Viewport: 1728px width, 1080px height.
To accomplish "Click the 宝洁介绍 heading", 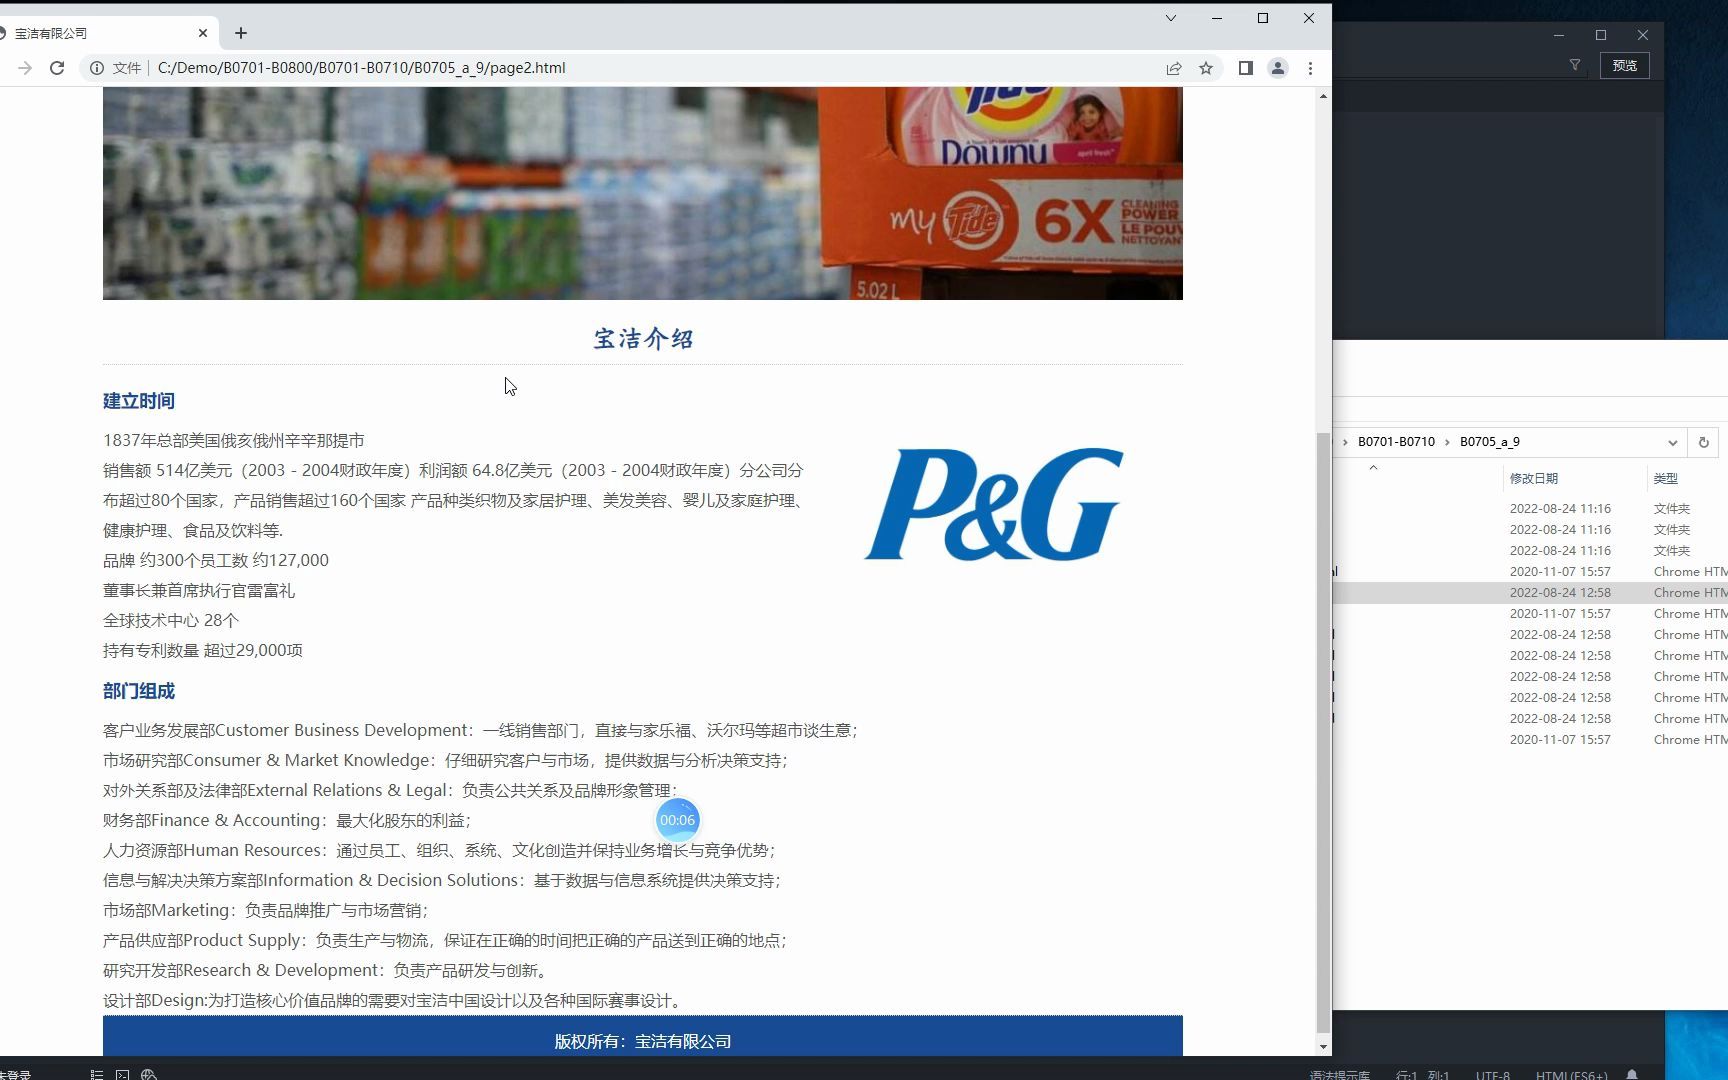I will click(x=643, y=339).
